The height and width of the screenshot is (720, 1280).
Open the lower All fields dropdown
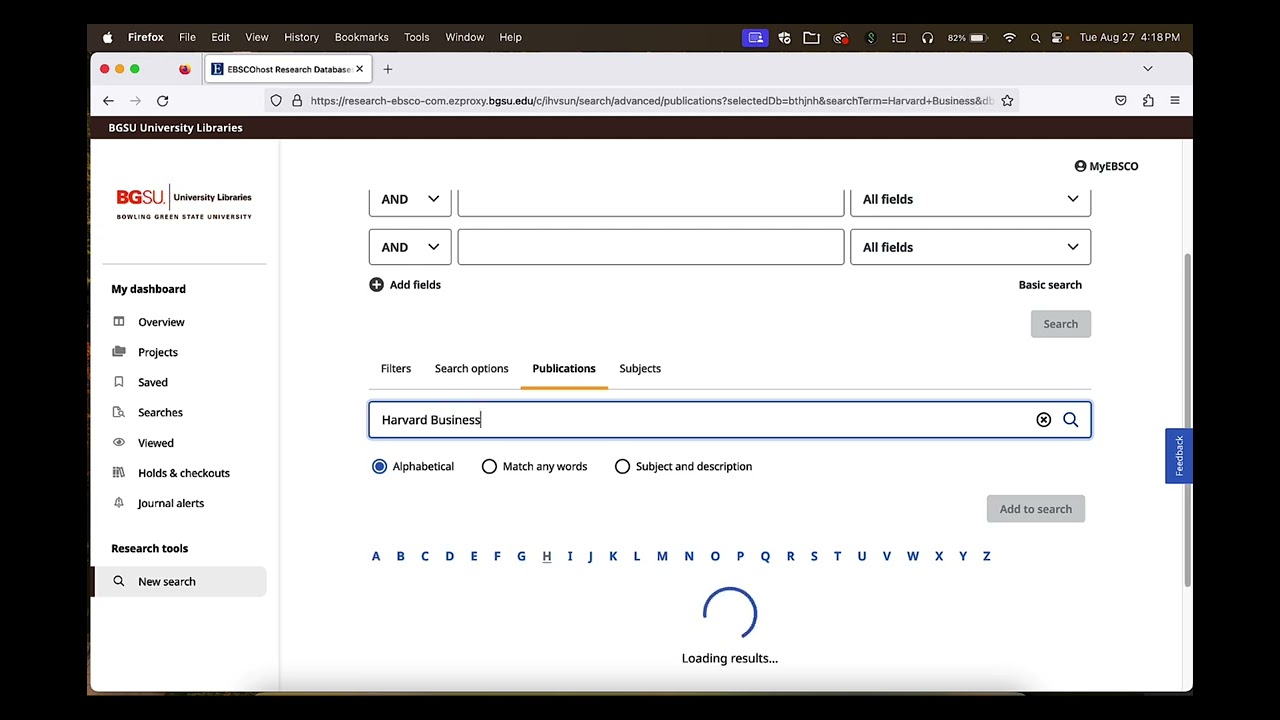pyautogui.click(x=970, y=247)
